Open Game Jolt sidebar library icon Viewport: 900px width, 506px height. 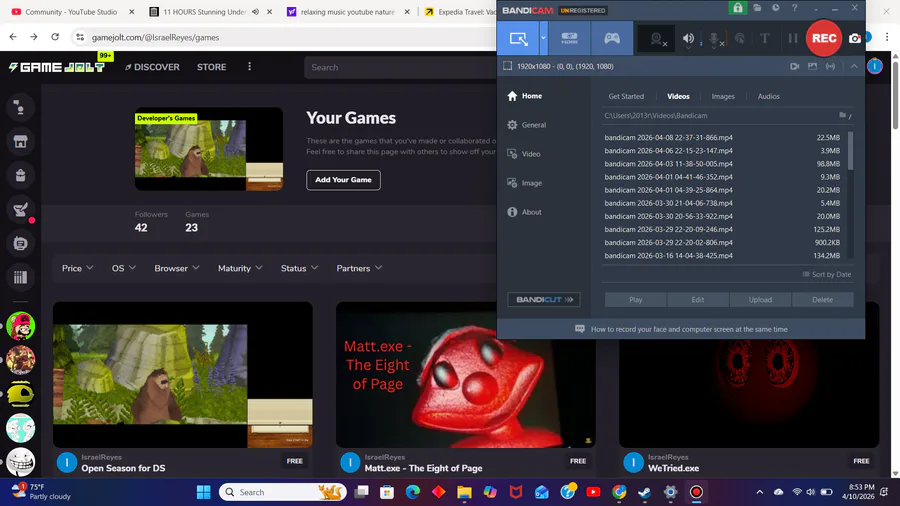tap(21, 278)
